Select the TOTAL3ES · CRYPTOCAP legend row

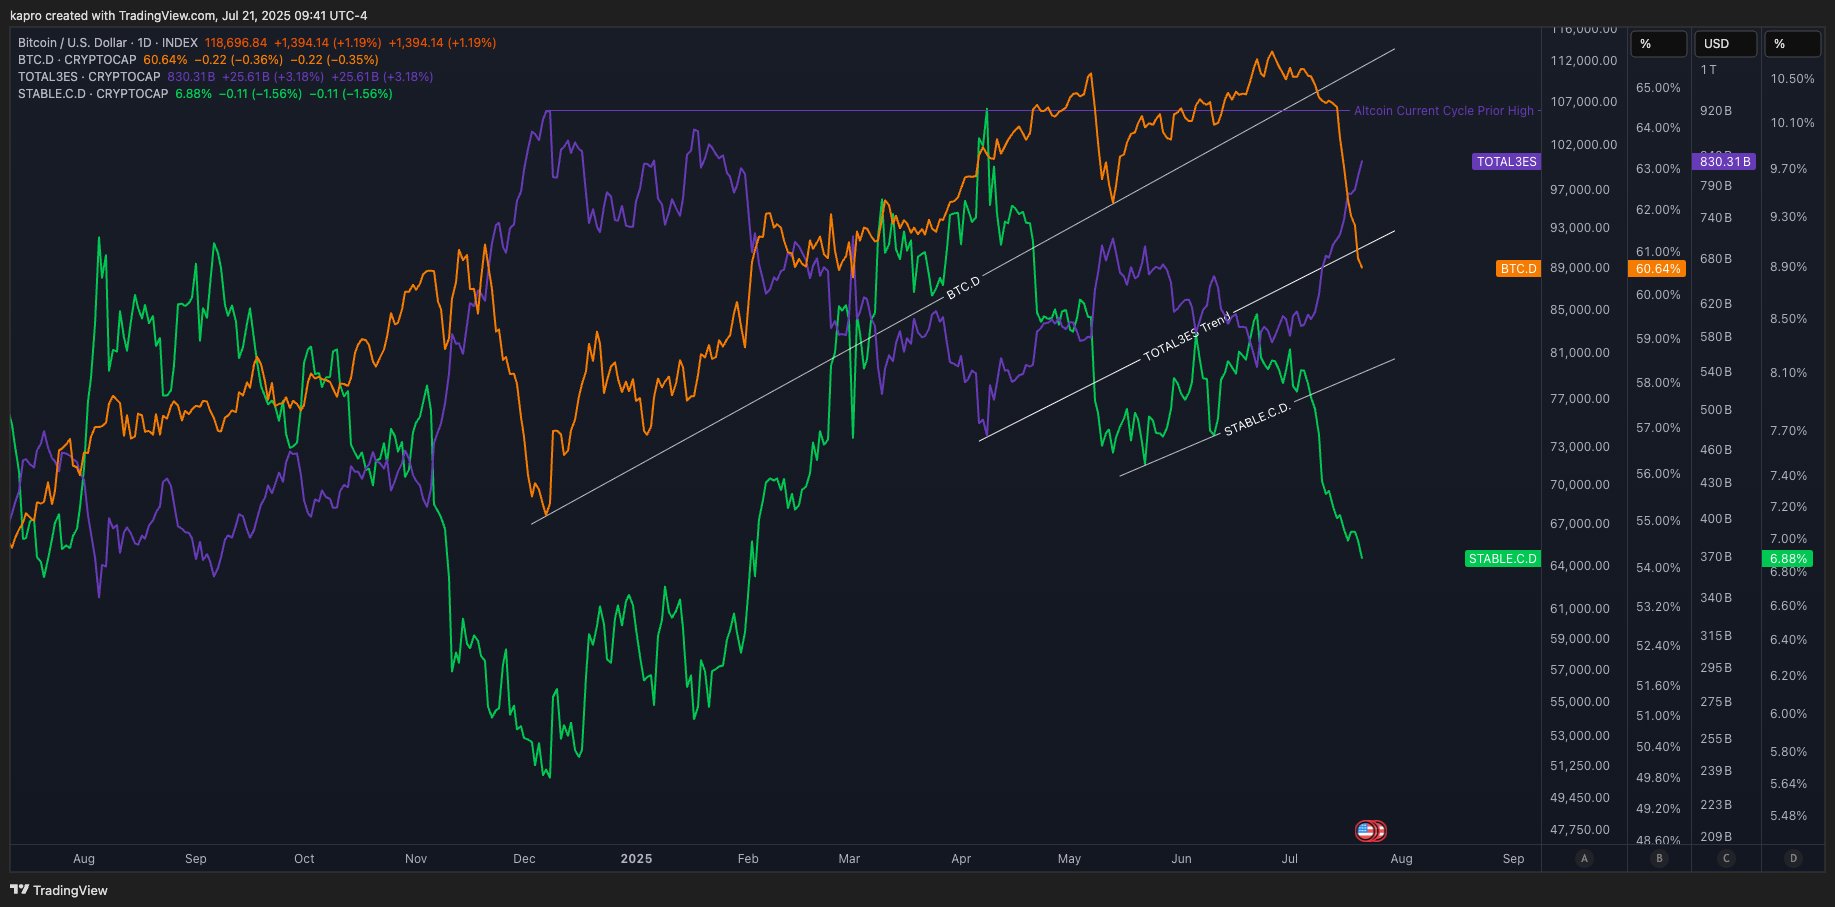(x=89, y=77)
